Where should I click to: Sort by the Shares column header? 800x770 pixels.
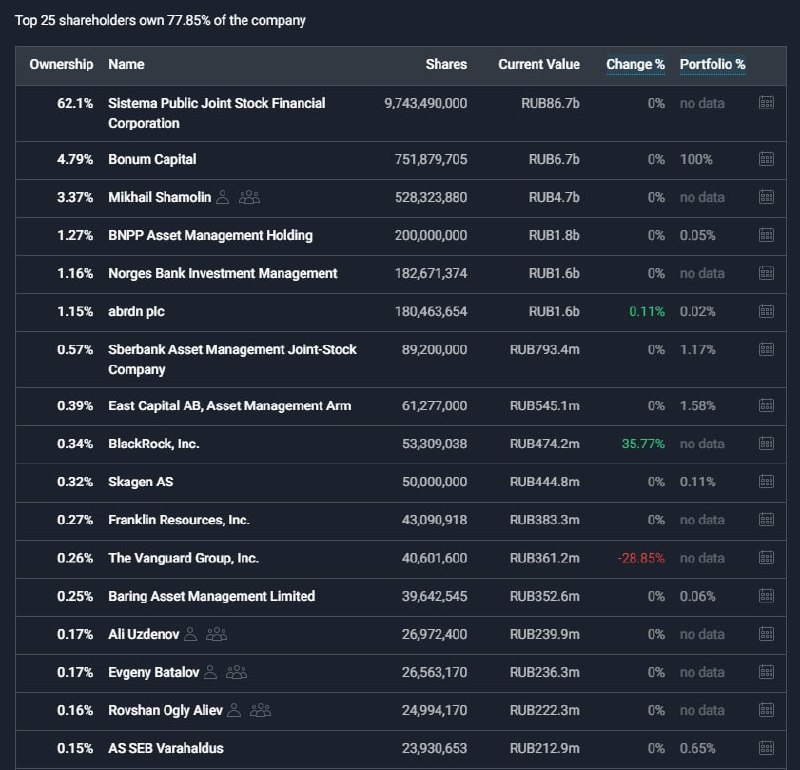pos(446,64)
